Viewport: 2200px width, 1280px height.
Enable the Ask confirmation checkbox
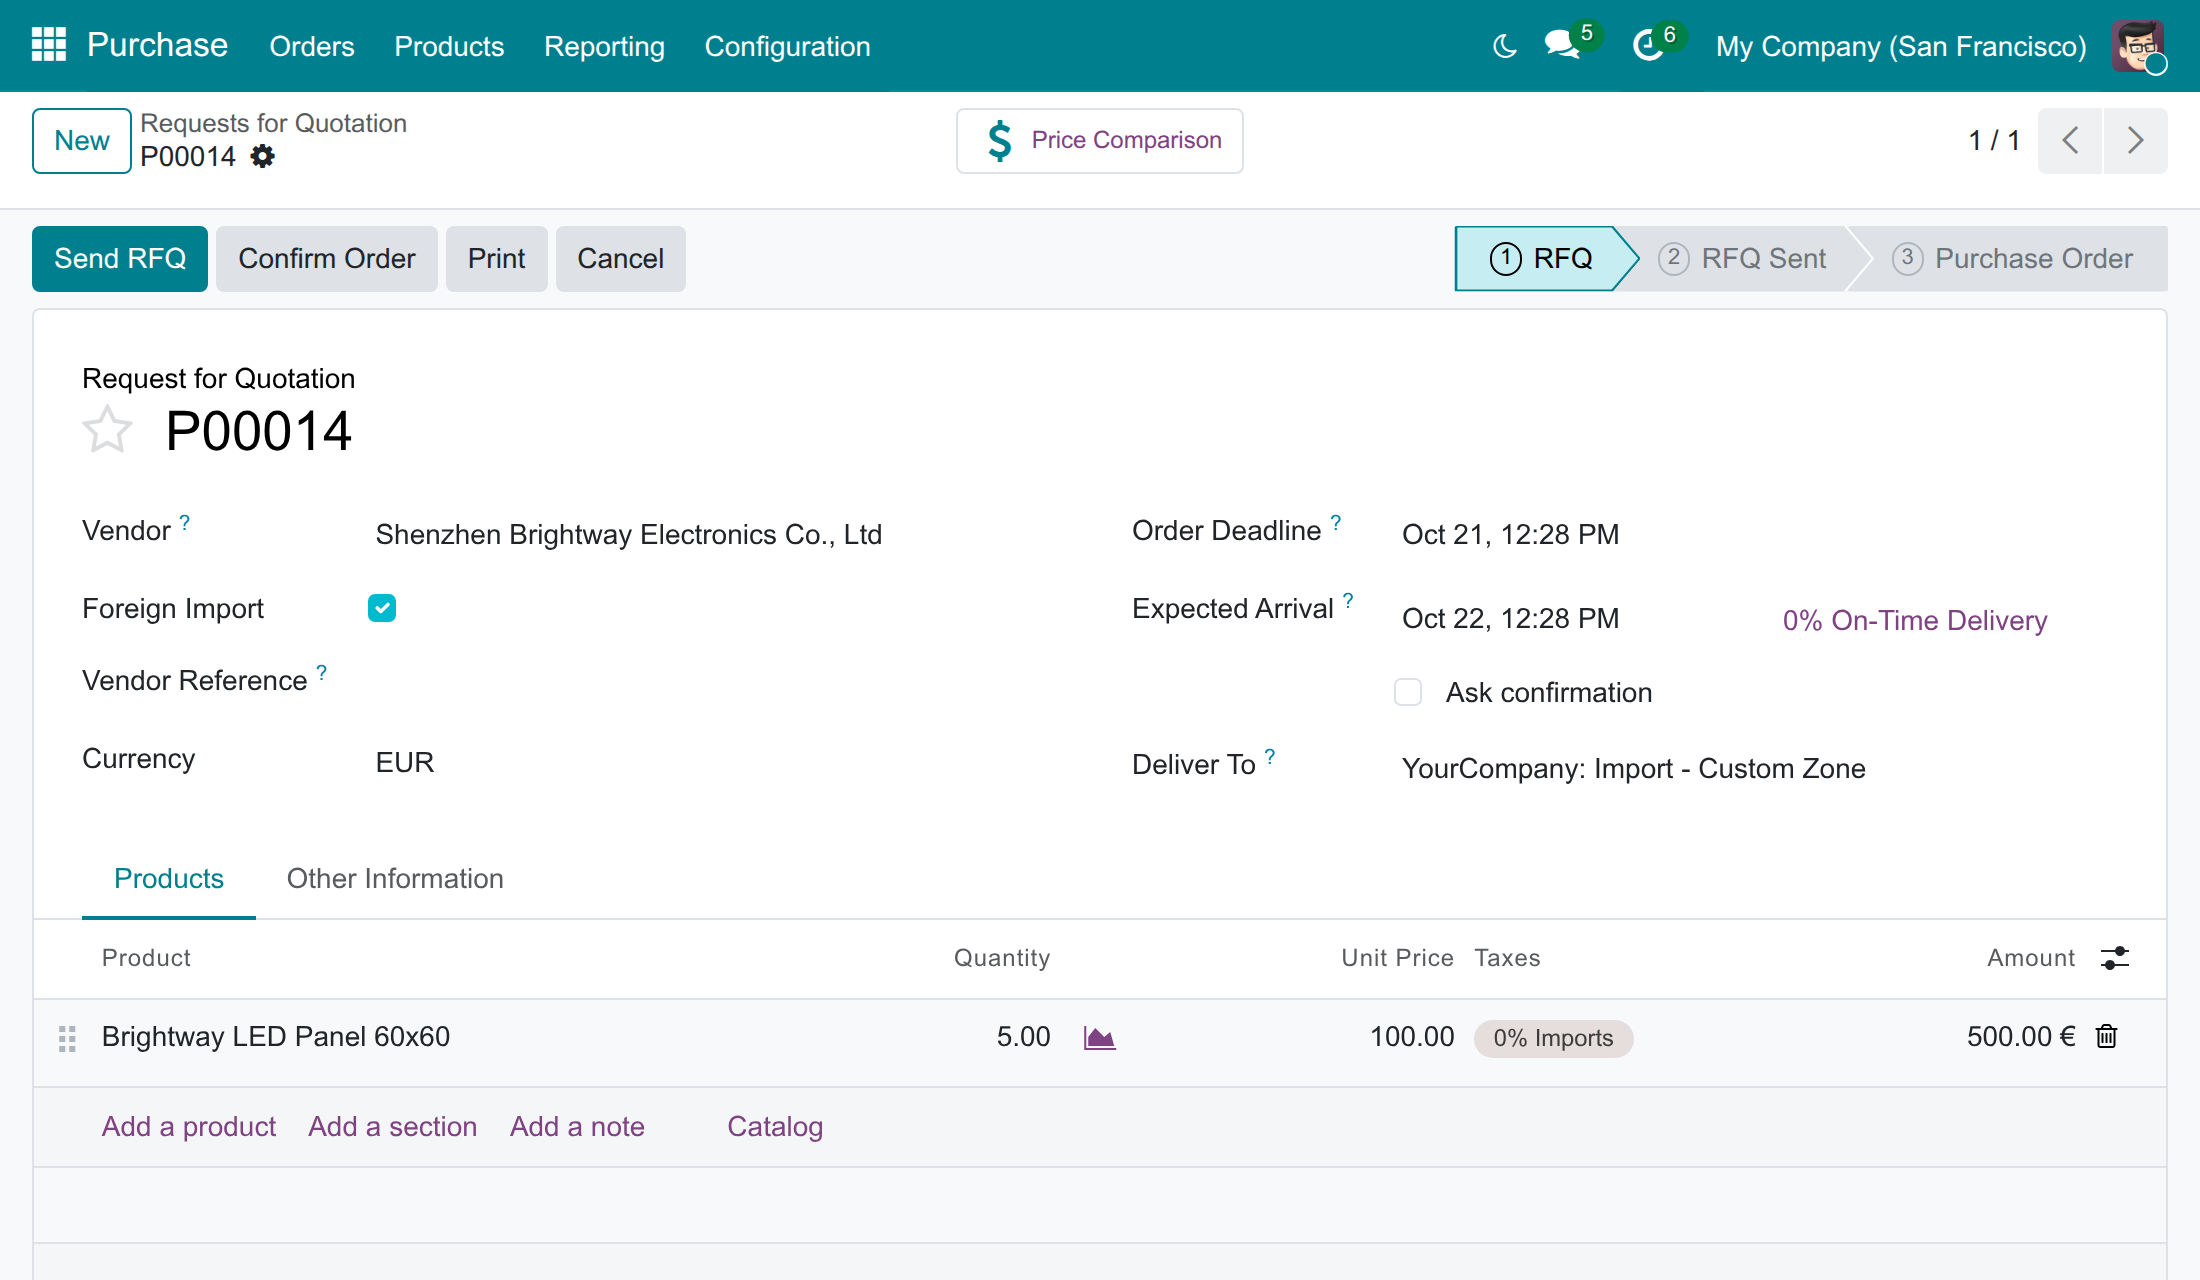pyautogui.click(x=1408, y=692)
